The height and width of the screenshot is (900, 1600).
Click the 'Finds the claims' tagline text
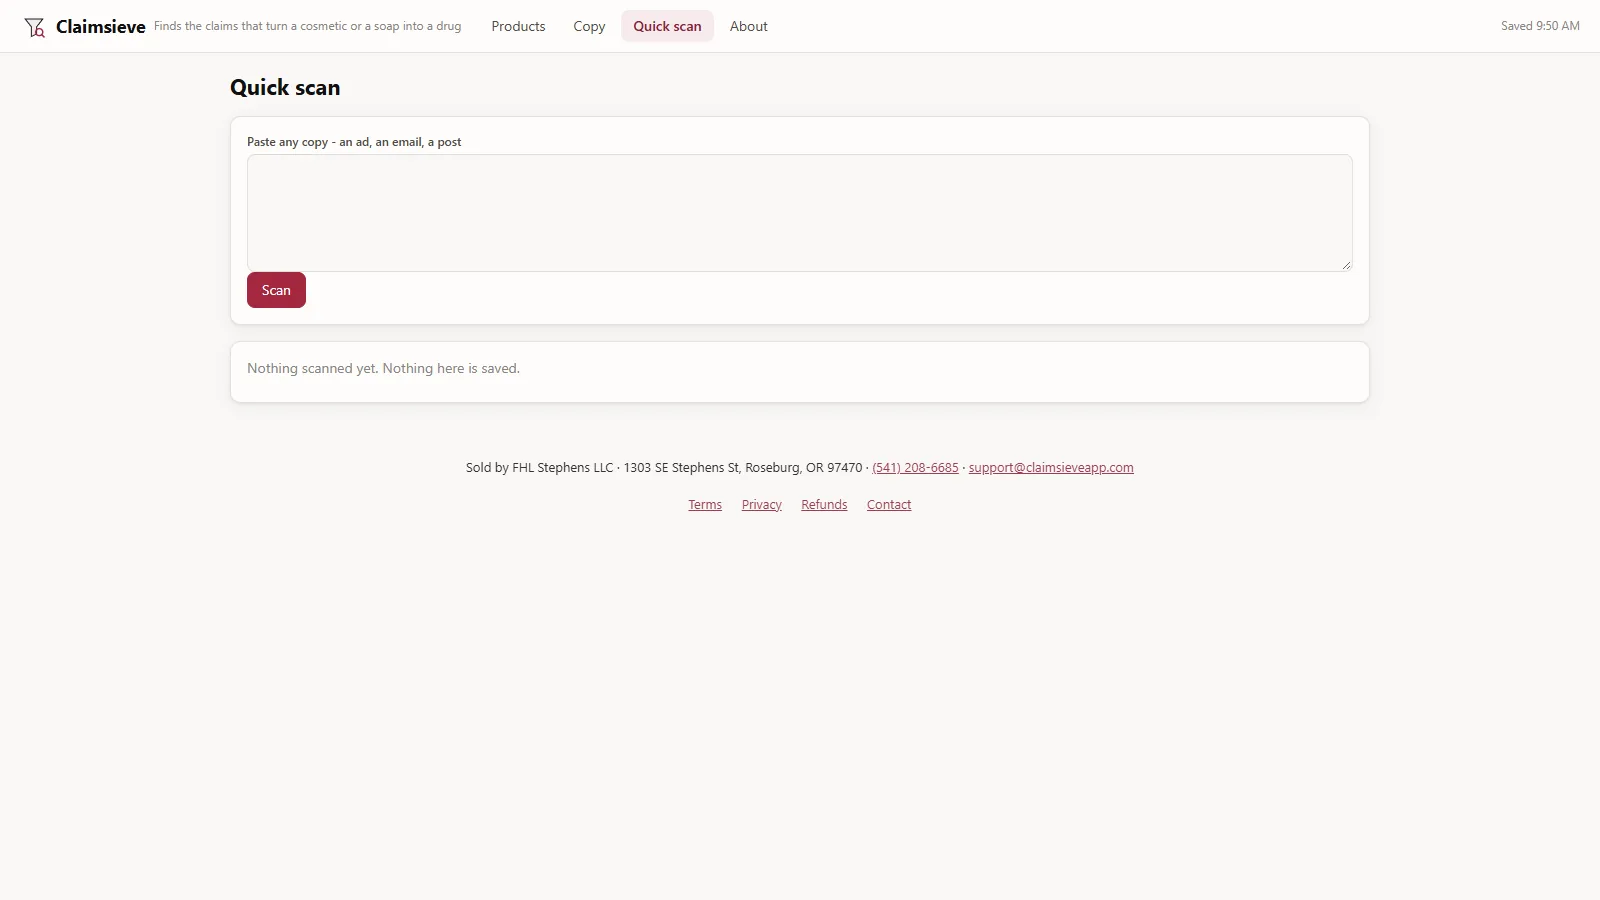(307, 26)
